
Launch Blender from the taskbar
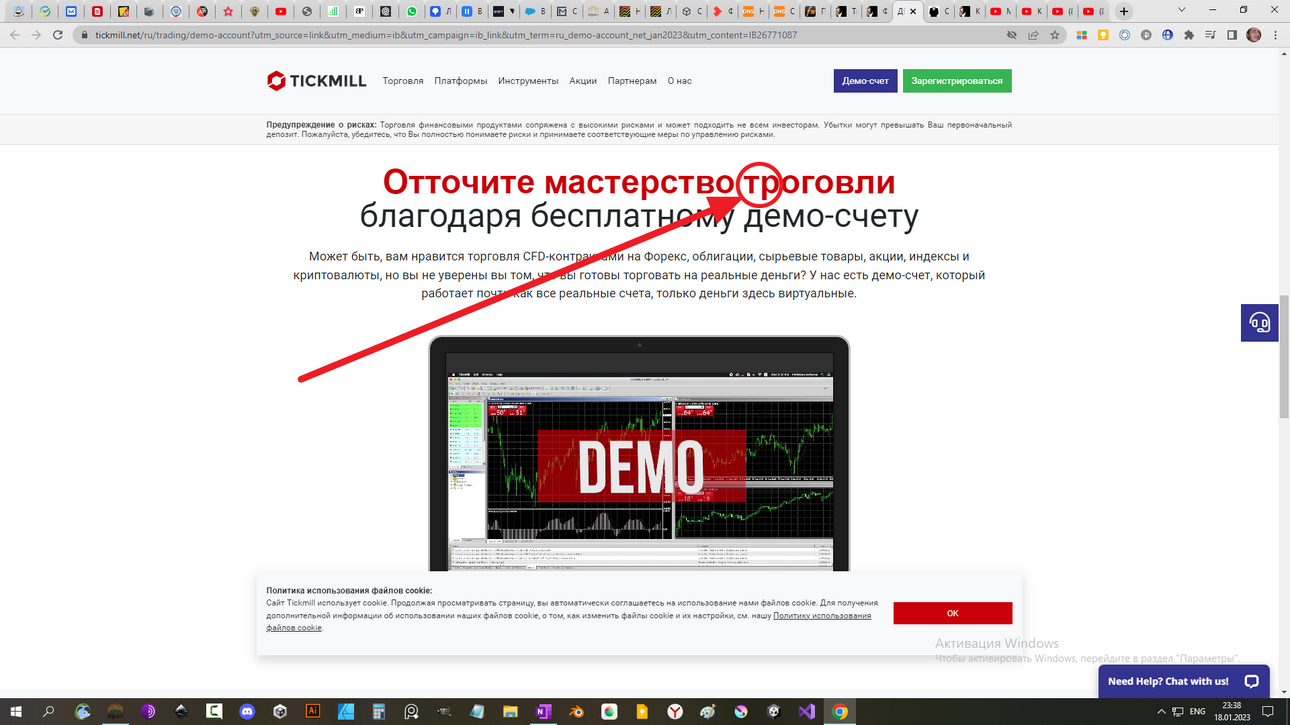[x=576, y=712]
